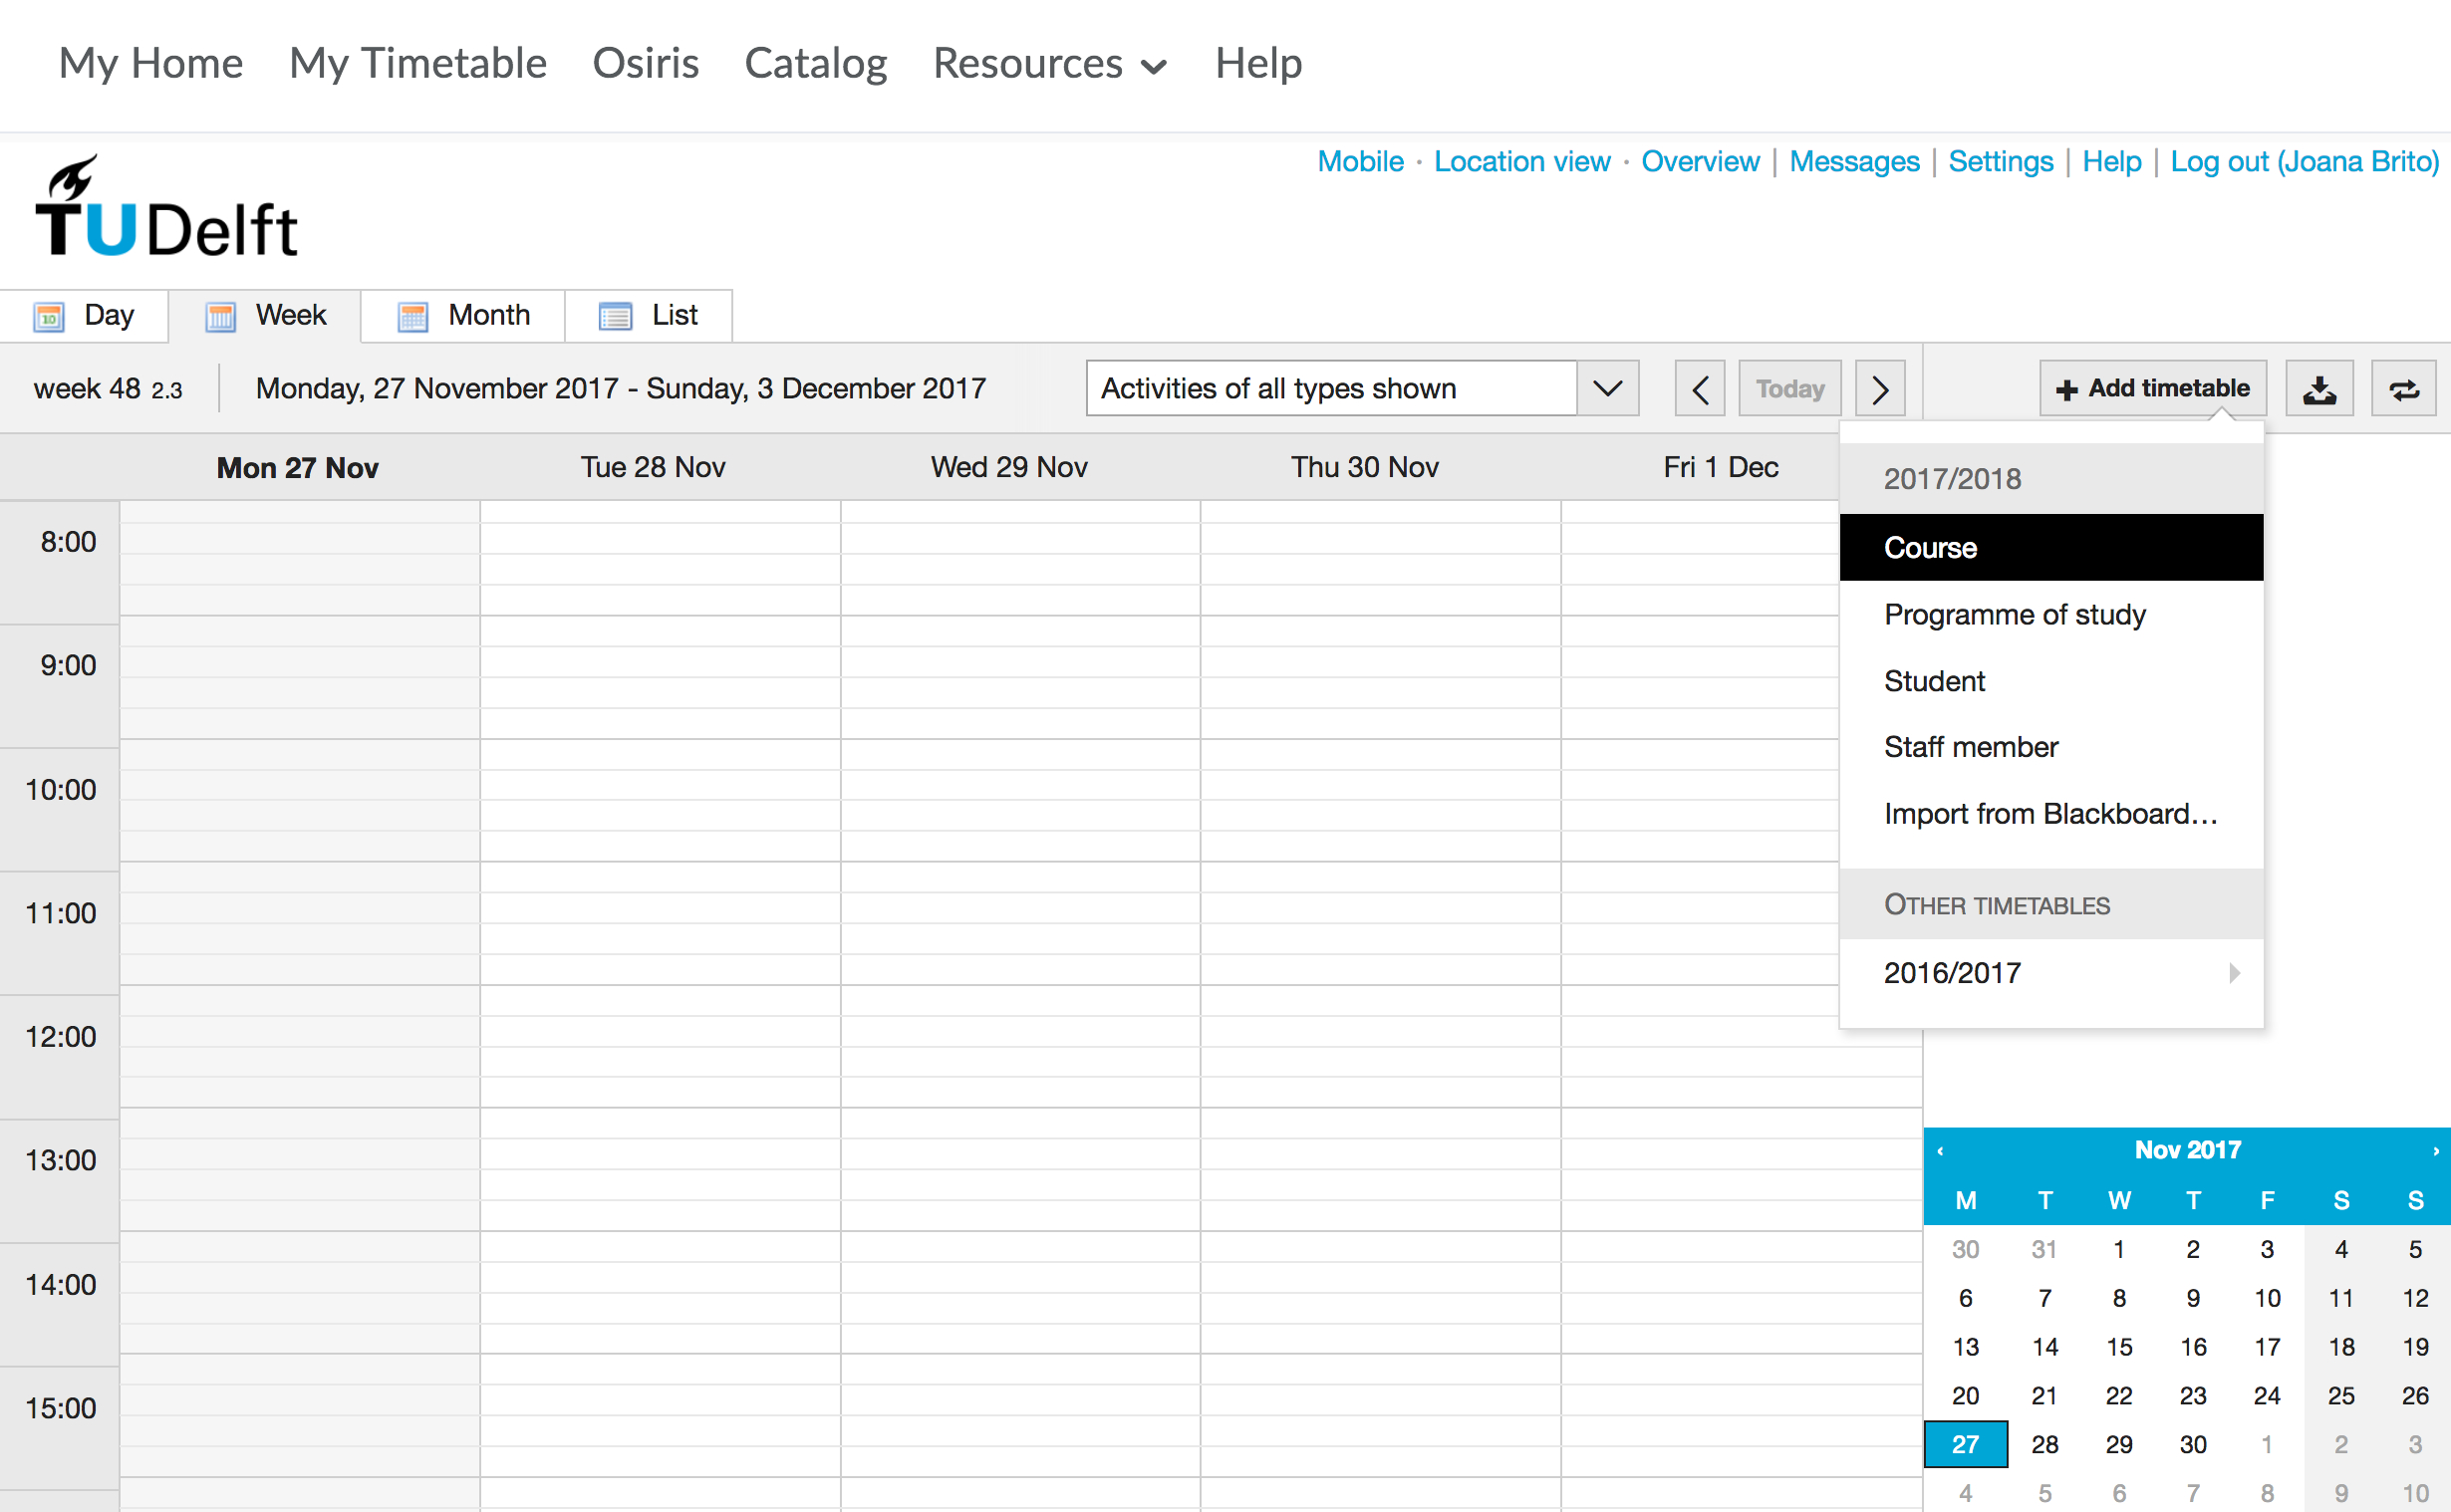Open Activities filter type dropdown
This screenshot has height=1512, width=2451.
pyautogui.click(x=1607, y=388)
